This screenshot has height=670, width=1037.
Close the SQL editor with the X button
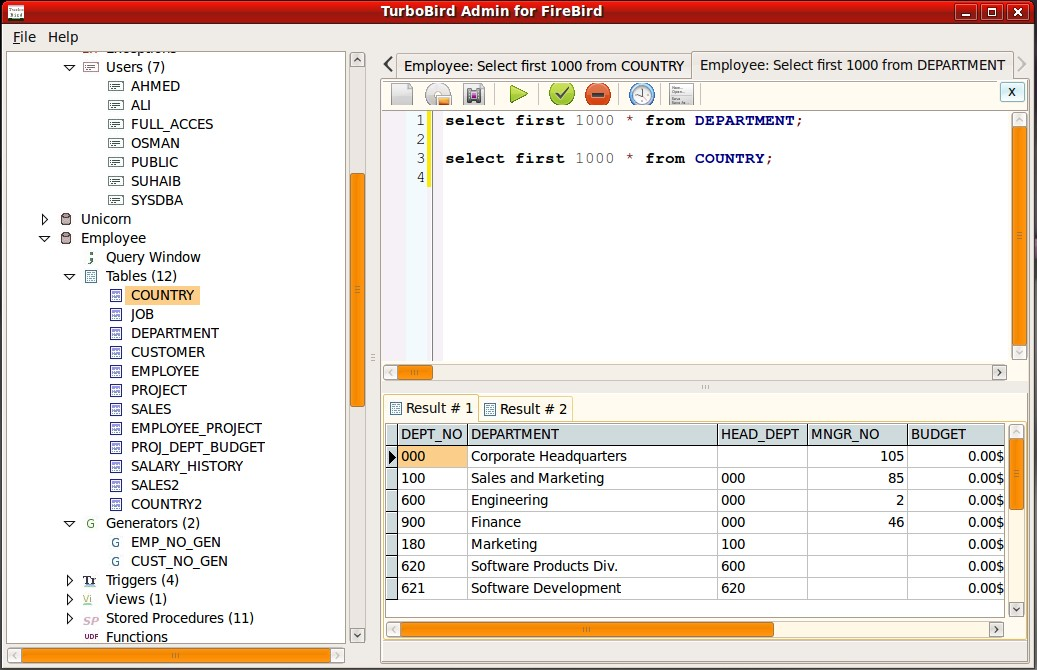pos(1011,91)
